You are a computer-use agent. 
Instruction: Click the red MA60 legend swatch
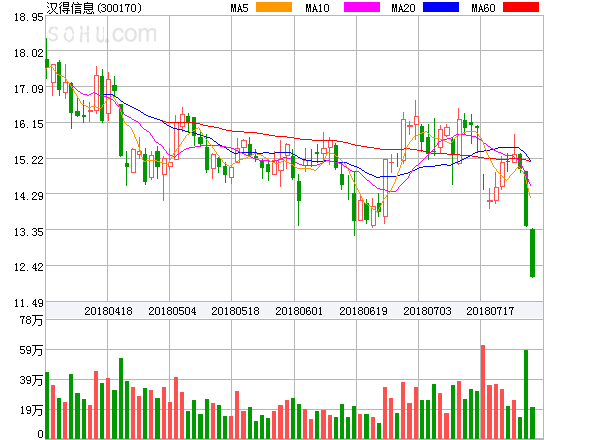[x=521, y=7]
